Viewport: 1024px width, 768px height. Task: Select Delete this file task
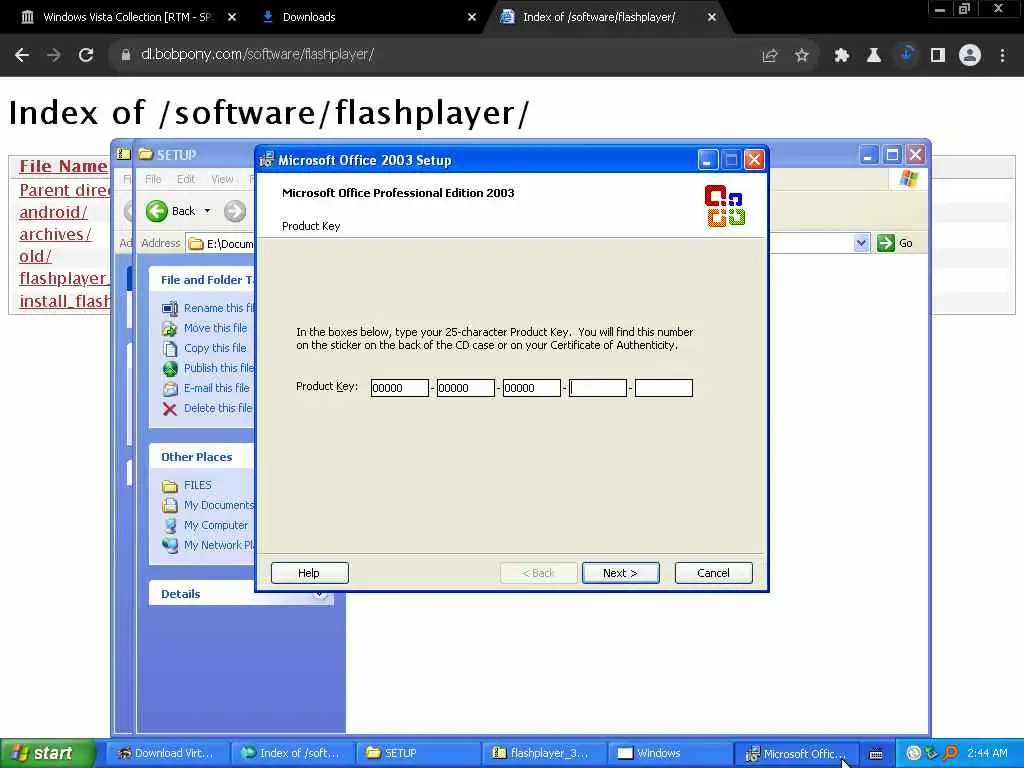218,408
